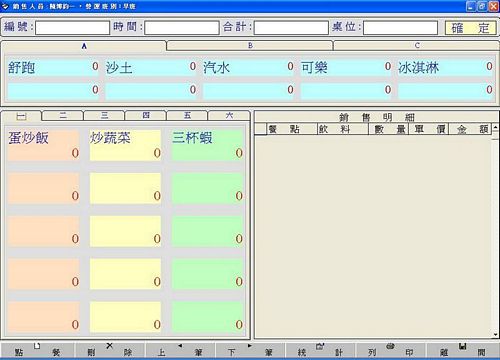This screenshot has width=500, height=360.
Task: Open meal category tab 三
Action: (x=104, y=115)
